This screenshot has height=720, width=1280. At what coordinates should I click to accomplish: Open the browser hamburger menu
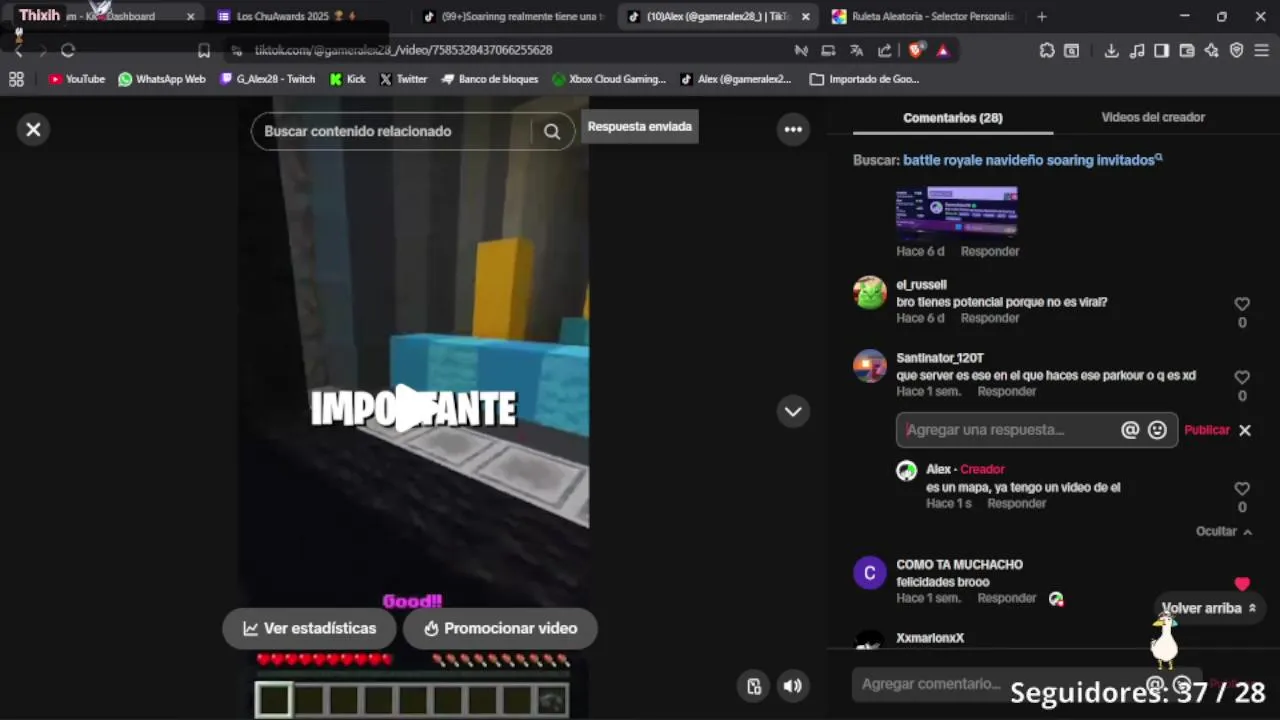tap(1261, 50)
